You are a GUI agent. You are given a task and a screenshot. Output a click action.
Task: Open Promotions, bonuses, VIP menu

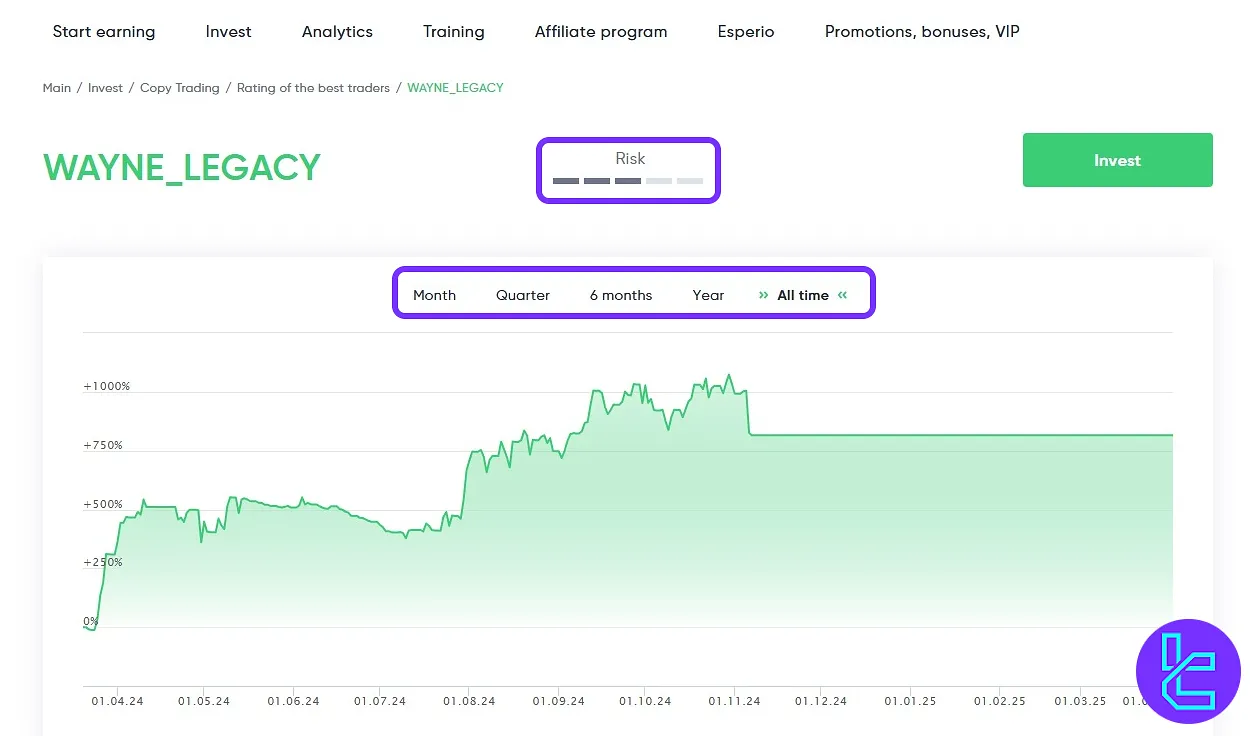click(922, 31)
